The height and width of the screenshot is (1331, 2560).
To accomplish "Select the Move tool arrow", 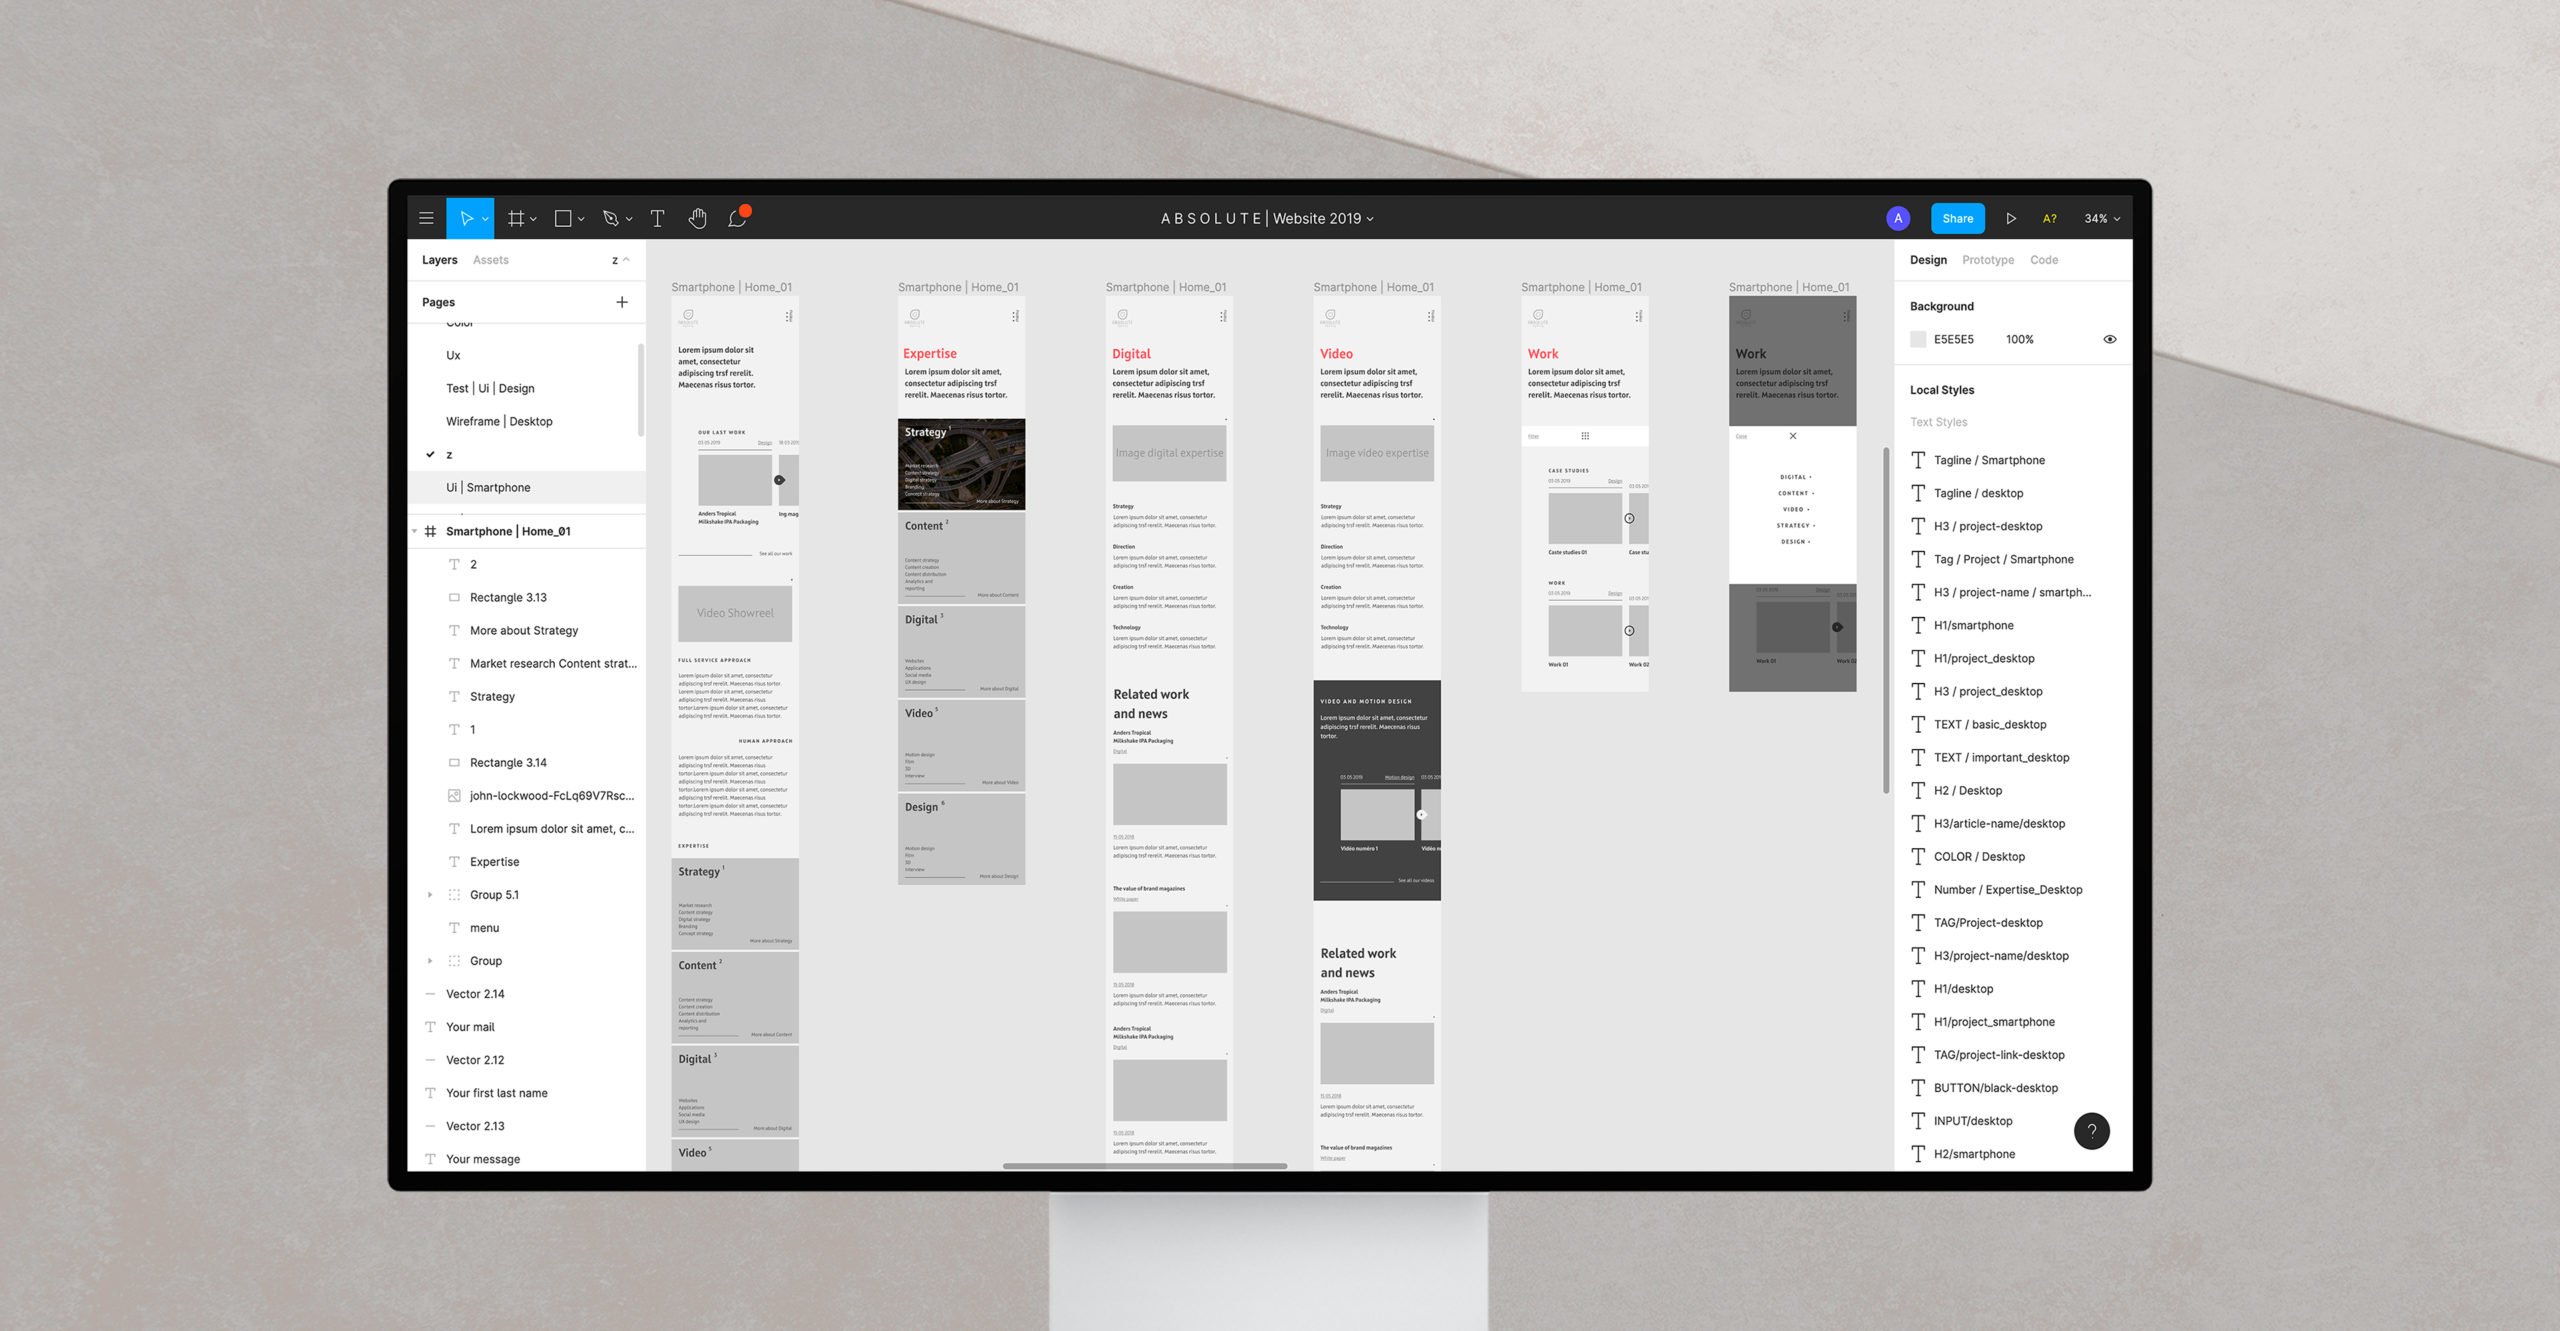I will [x=465, y=218].
